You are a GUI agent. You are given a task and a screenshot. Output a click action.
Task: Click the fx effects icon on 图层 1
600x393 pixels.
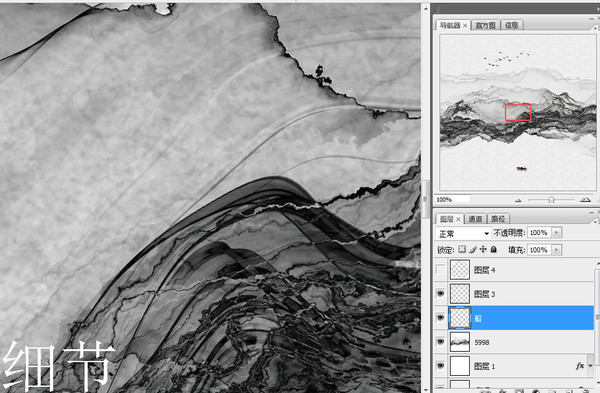coord(580,366)
